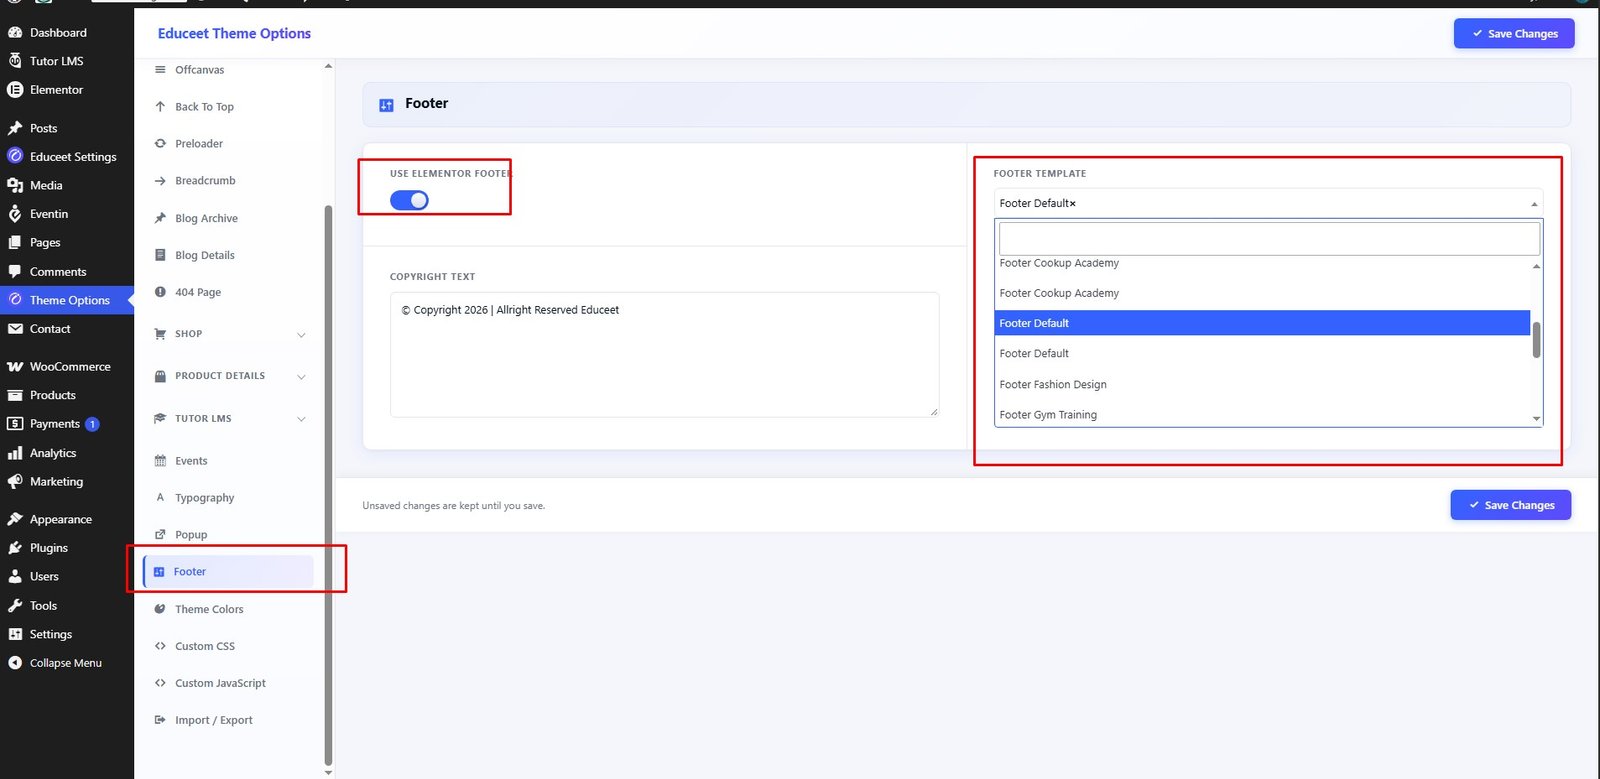Screen dimensions: 1600x779
Task: Click the Comments speech bubble icon
Action: (x=15, y=271)
